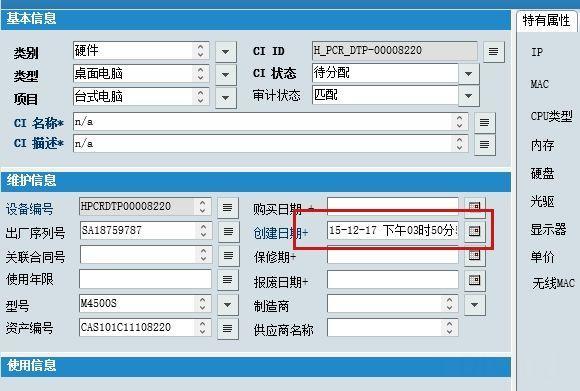This screenshot has height=391, width=580.
Task: Click the CPU类型 attribute label
Action: pos(552,116)
